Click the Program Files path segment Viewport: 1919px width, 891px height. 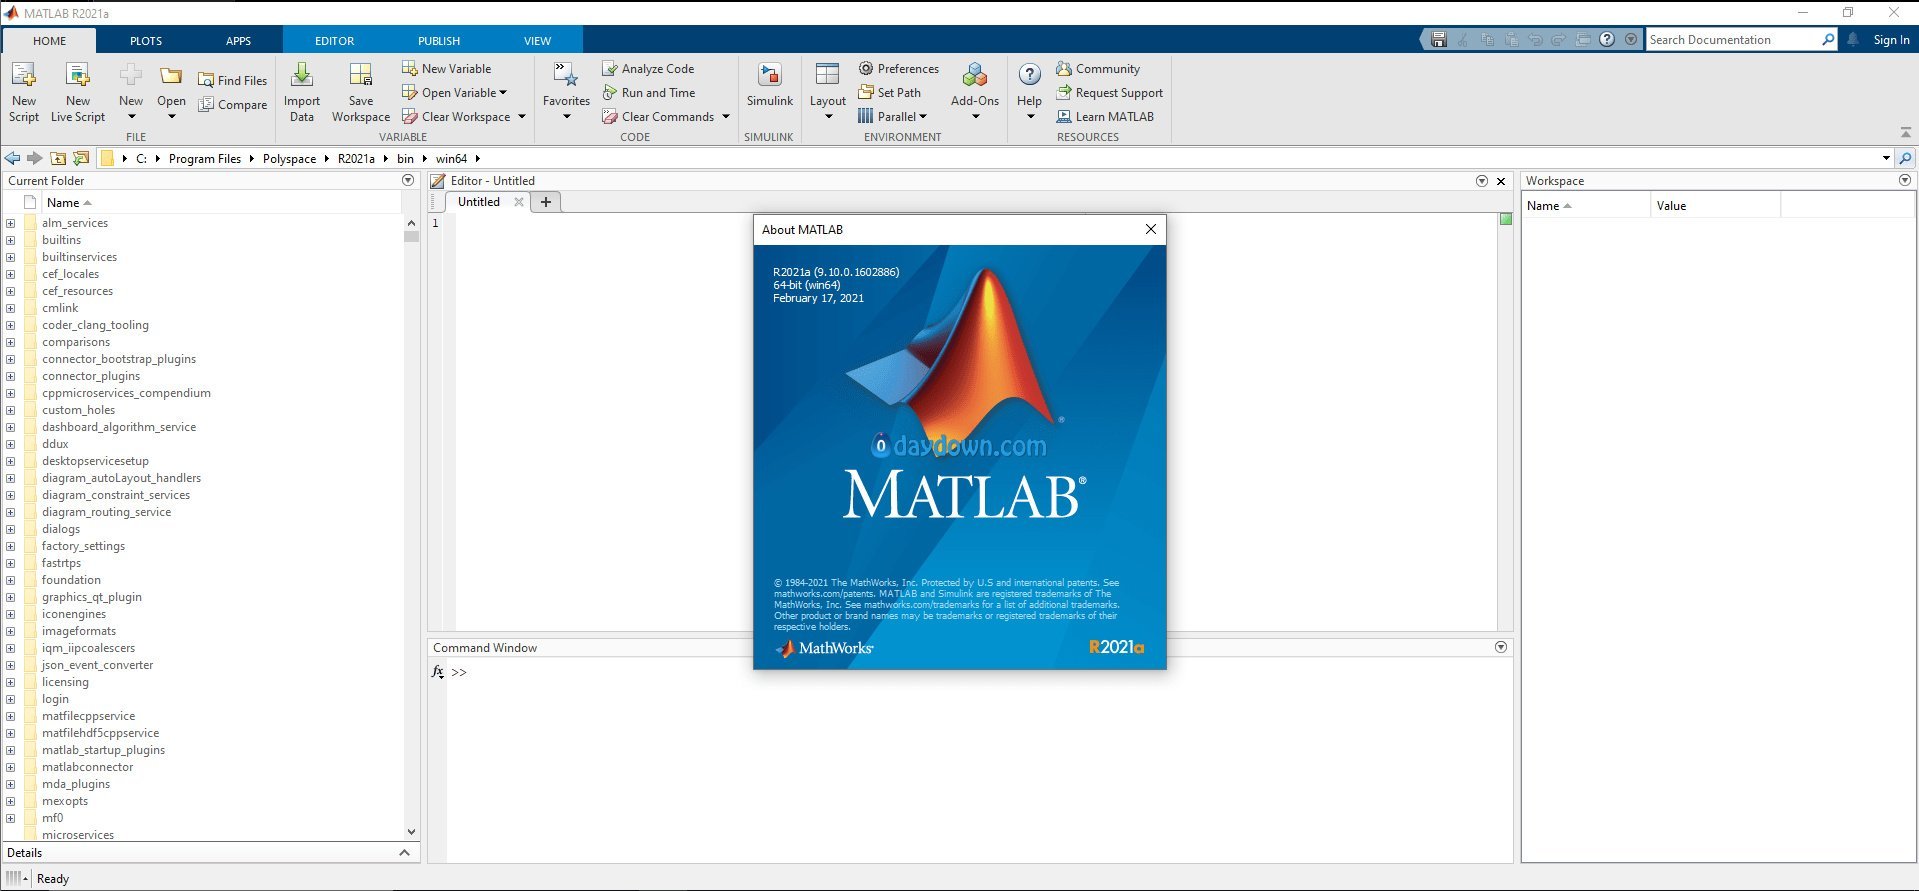point(205,158)
